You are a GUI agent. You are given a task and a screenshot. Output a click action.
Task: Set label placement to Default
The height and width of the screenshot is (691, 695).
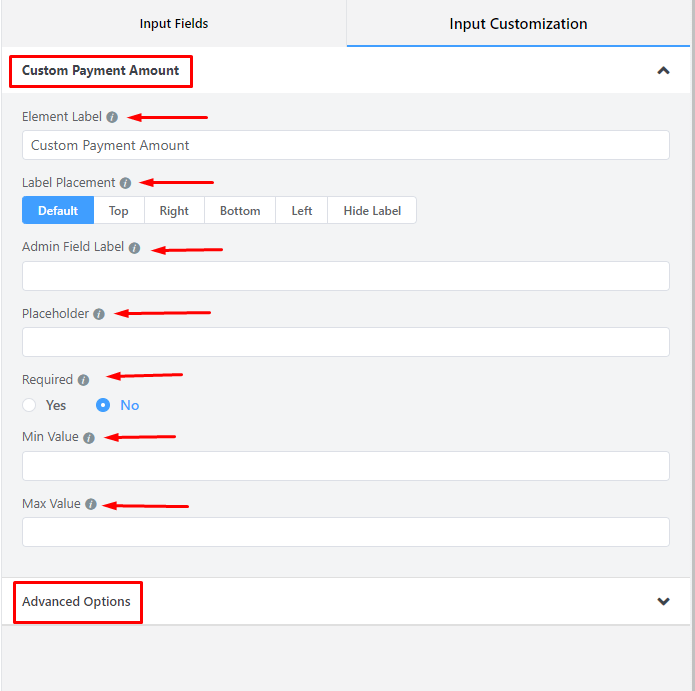click(58, 211)
